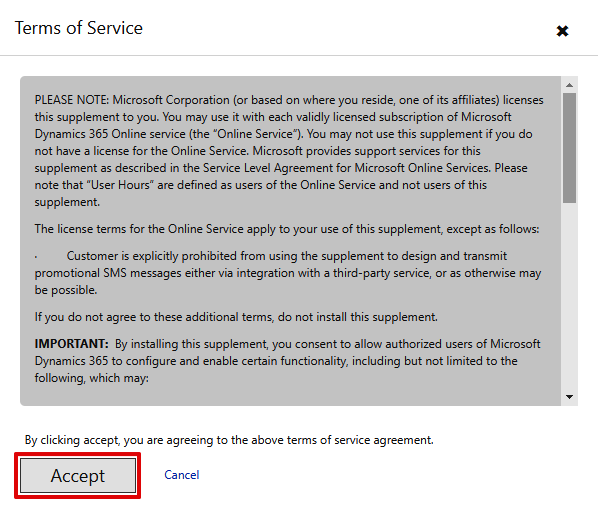
Task: Click the 'User Hours' definition line
Action: [260, 185]
